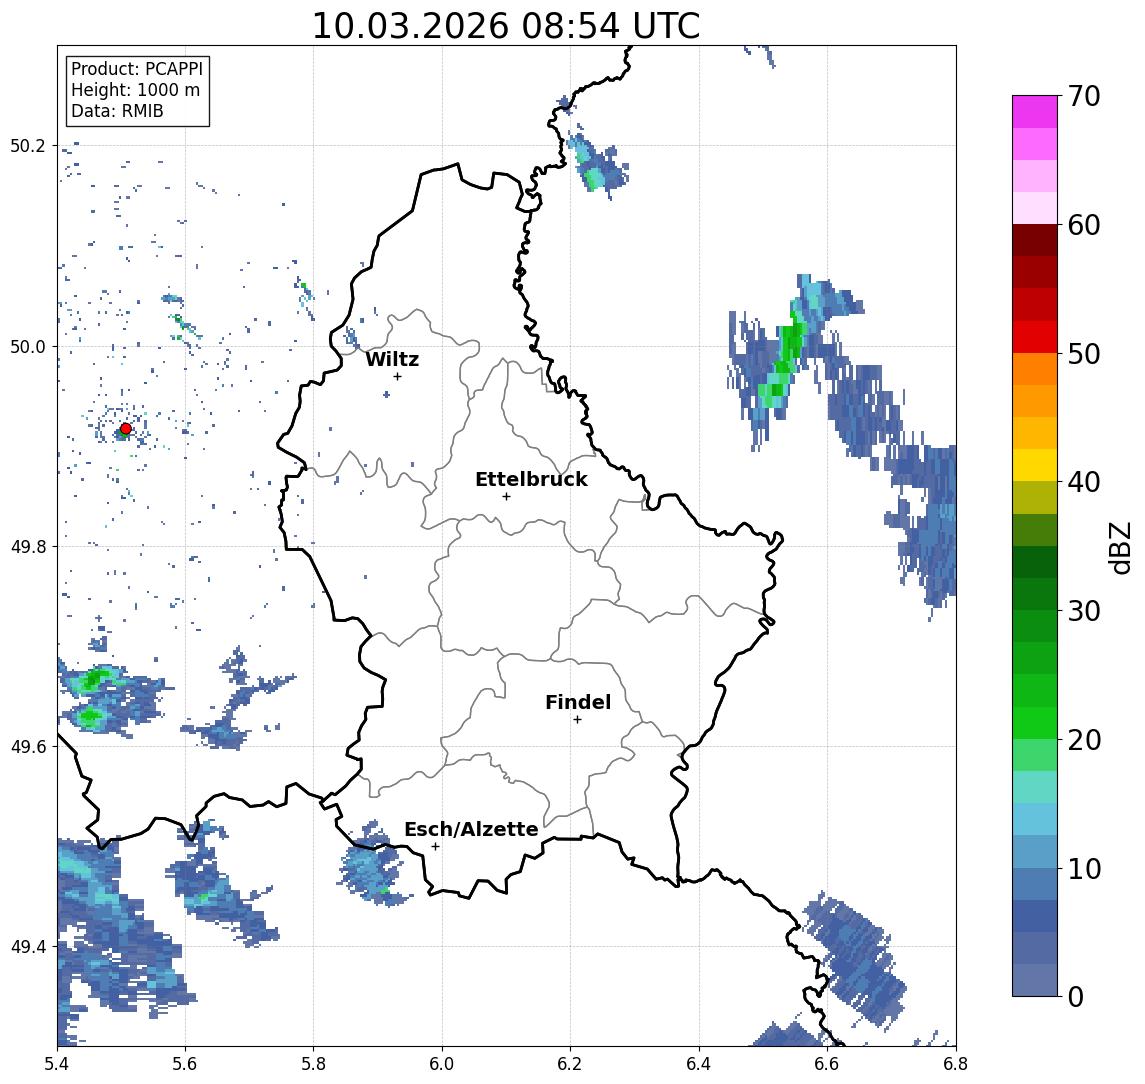Click the 6.6 longitude tick label
The image size is (1145, 1084).
(x=827, y=1064)
